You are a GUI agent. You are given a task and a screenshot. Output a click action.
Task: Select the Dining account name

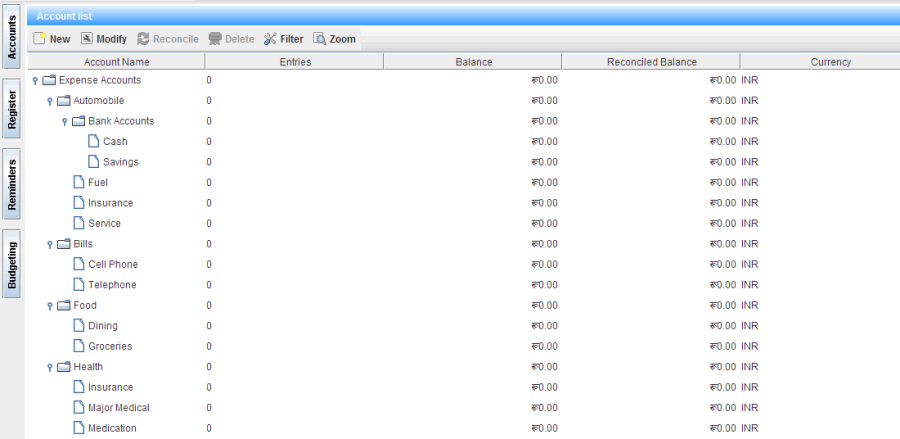103,325
